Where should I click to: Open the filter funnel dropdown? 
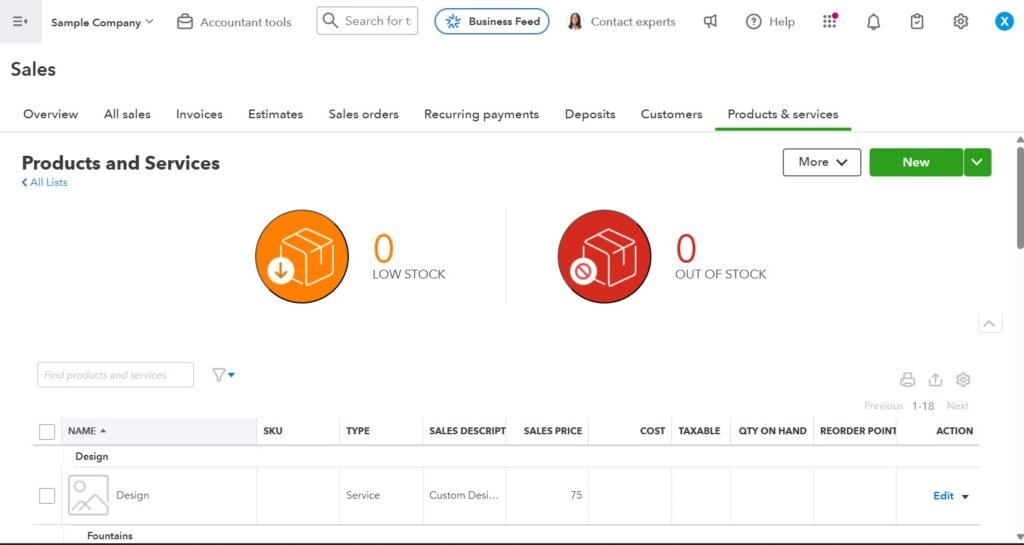point(223,375)
